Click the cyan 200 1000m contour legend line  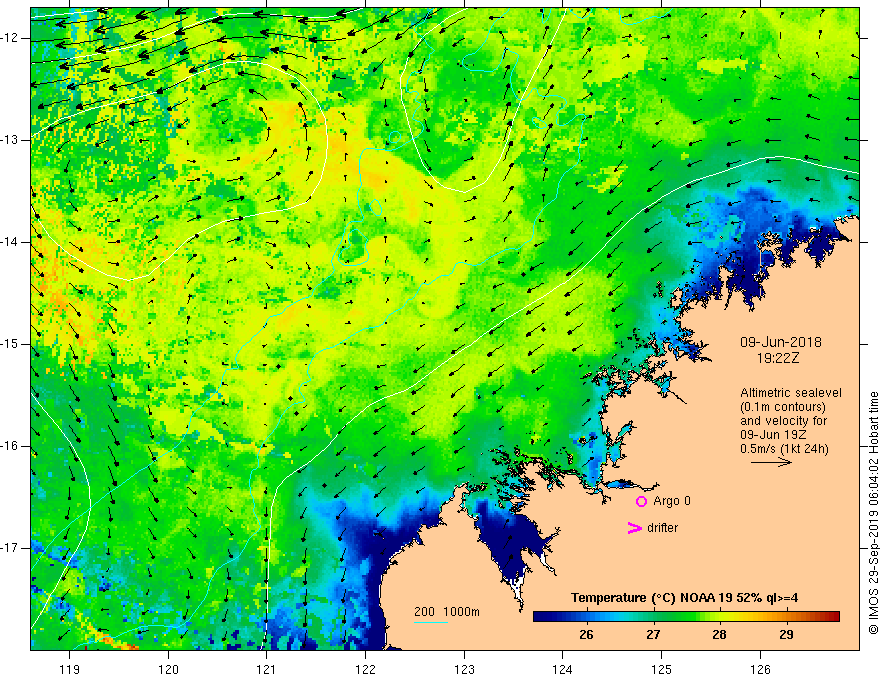click(x=430, y=622)
